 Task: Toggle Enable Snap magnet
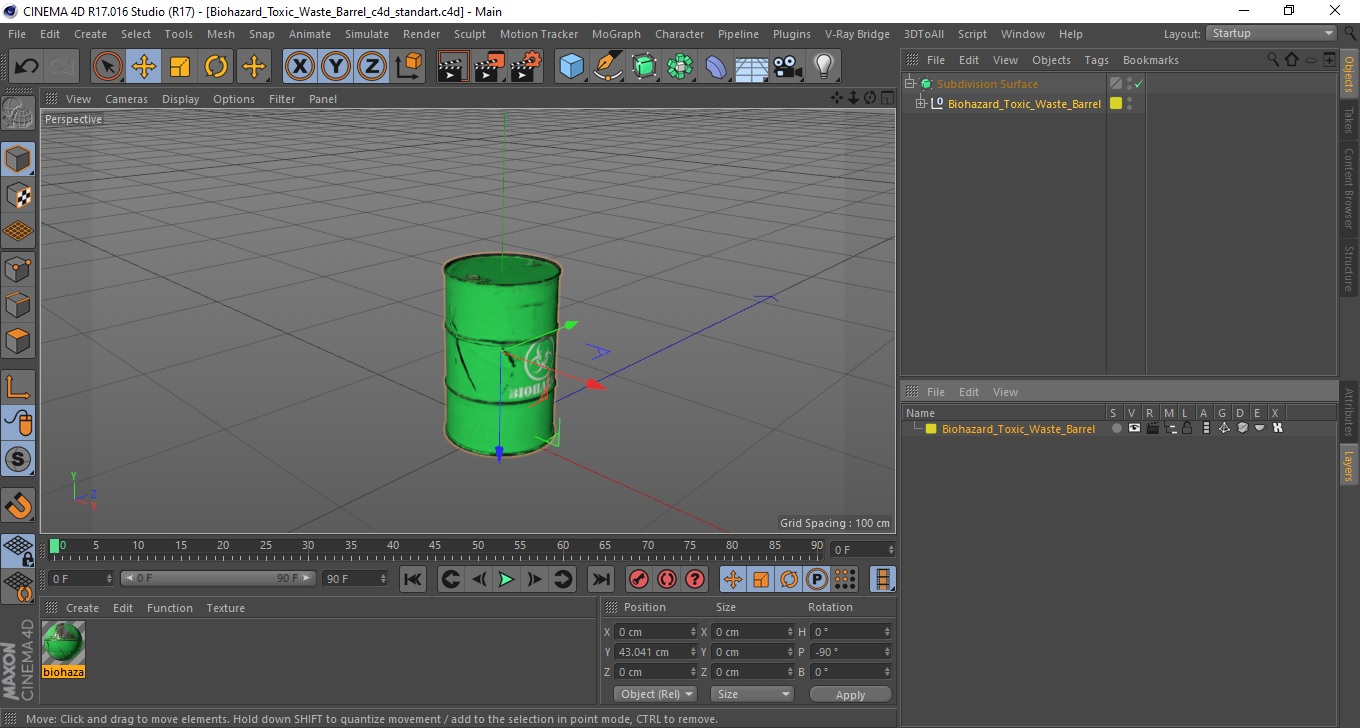tap(18, 505)
